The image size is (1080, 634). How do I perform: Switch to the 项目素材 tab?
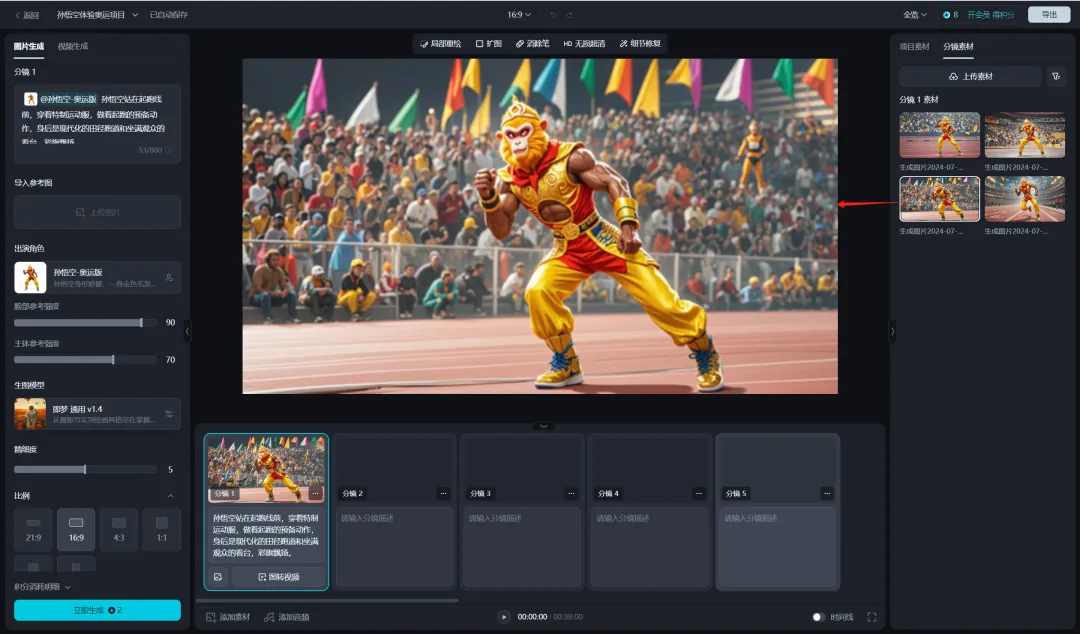[914, 46]
